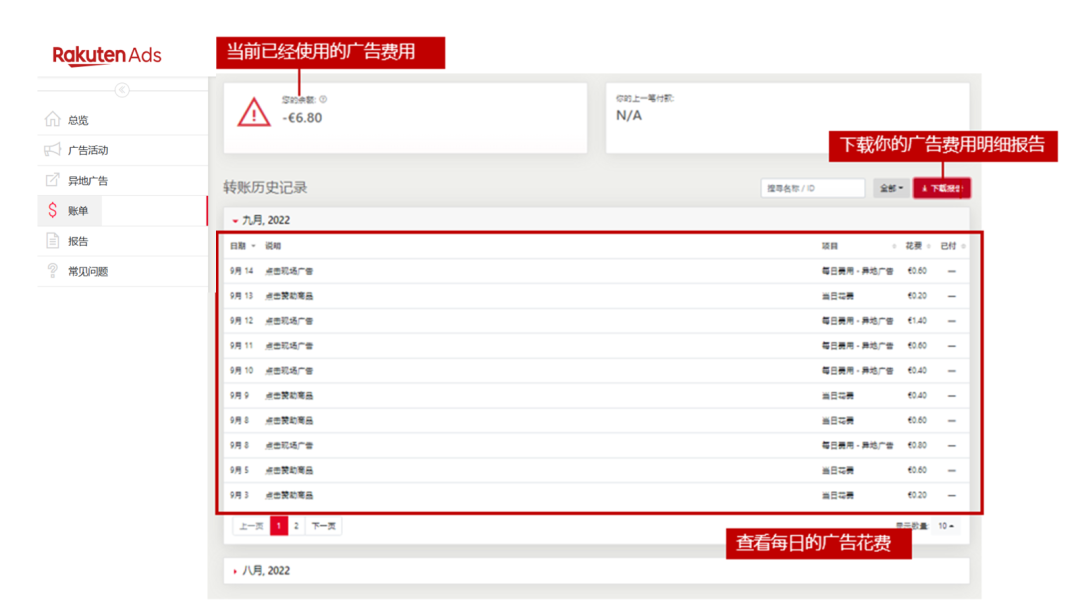Click the 9月 9 date cell
This screenshot has width=1080, height=608.
tap(239, 396)
